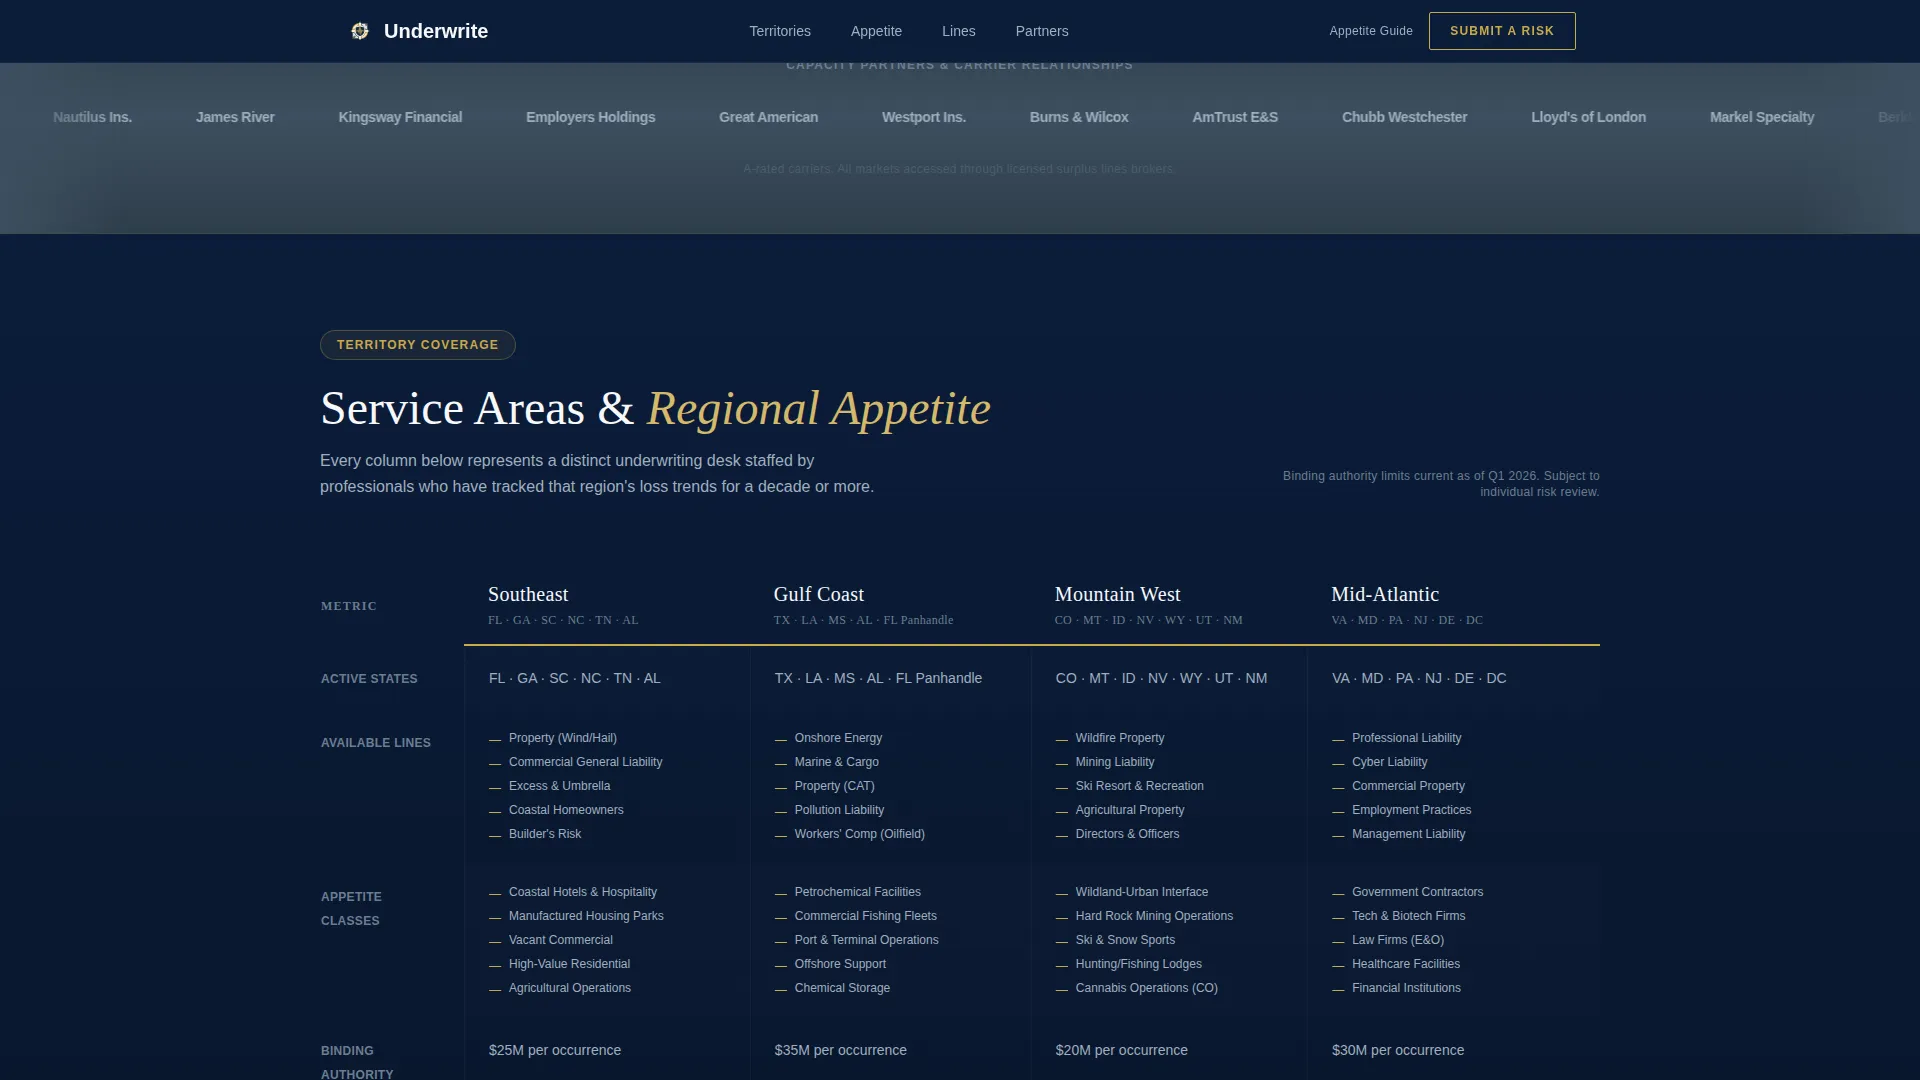Select Coastal Homeowners line item
Viewport: 1920px width, 1080px height.
[566, 810]
